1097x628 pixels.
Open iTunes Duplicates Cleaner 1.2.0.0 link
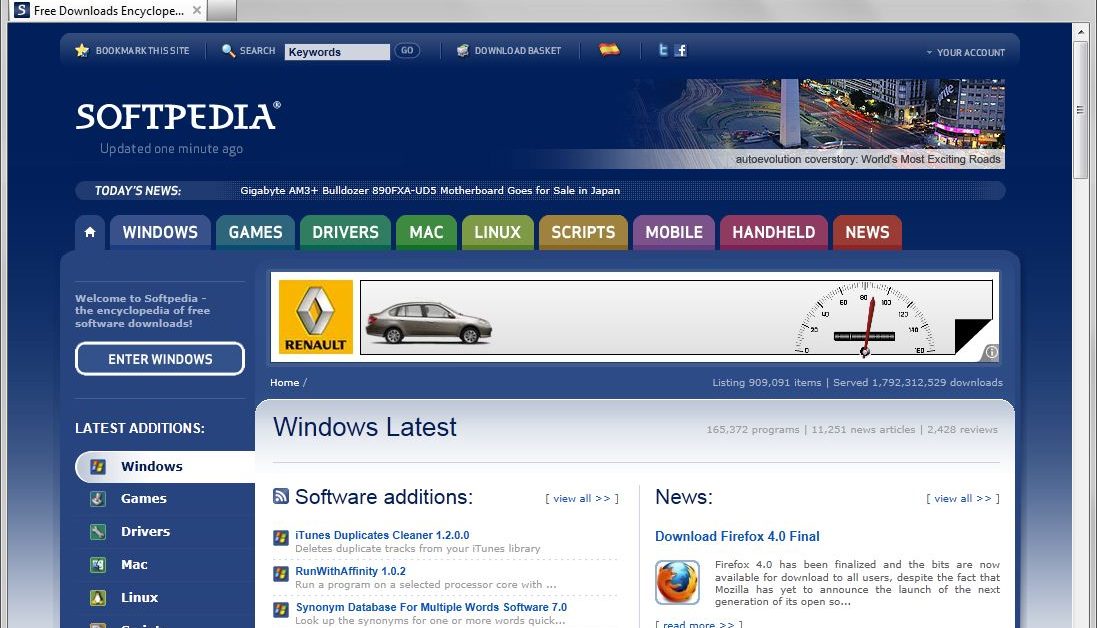tap(382, 535)
